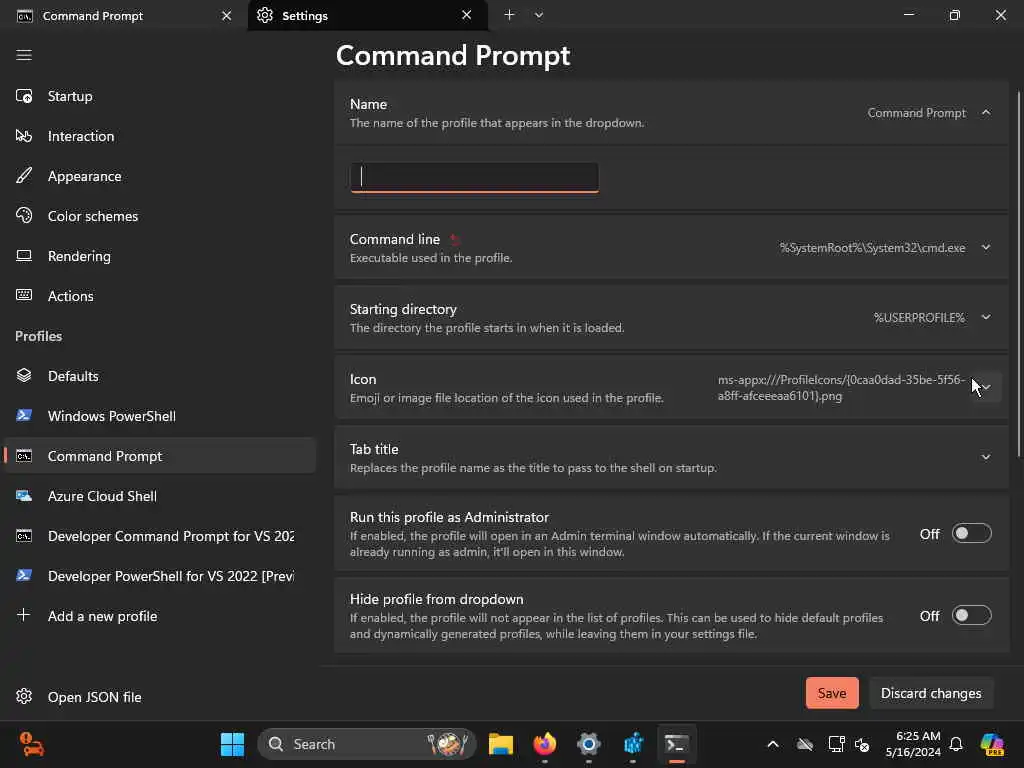Click the Developer PowerShell profile icon
1024x768 pixels.
pyautogui.click(x=24, y=575)
